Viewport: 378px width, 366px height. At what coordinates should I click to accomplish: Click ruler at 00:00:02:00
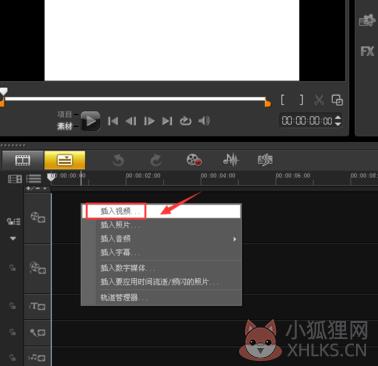pyautogui.click(x=143, y=176)
